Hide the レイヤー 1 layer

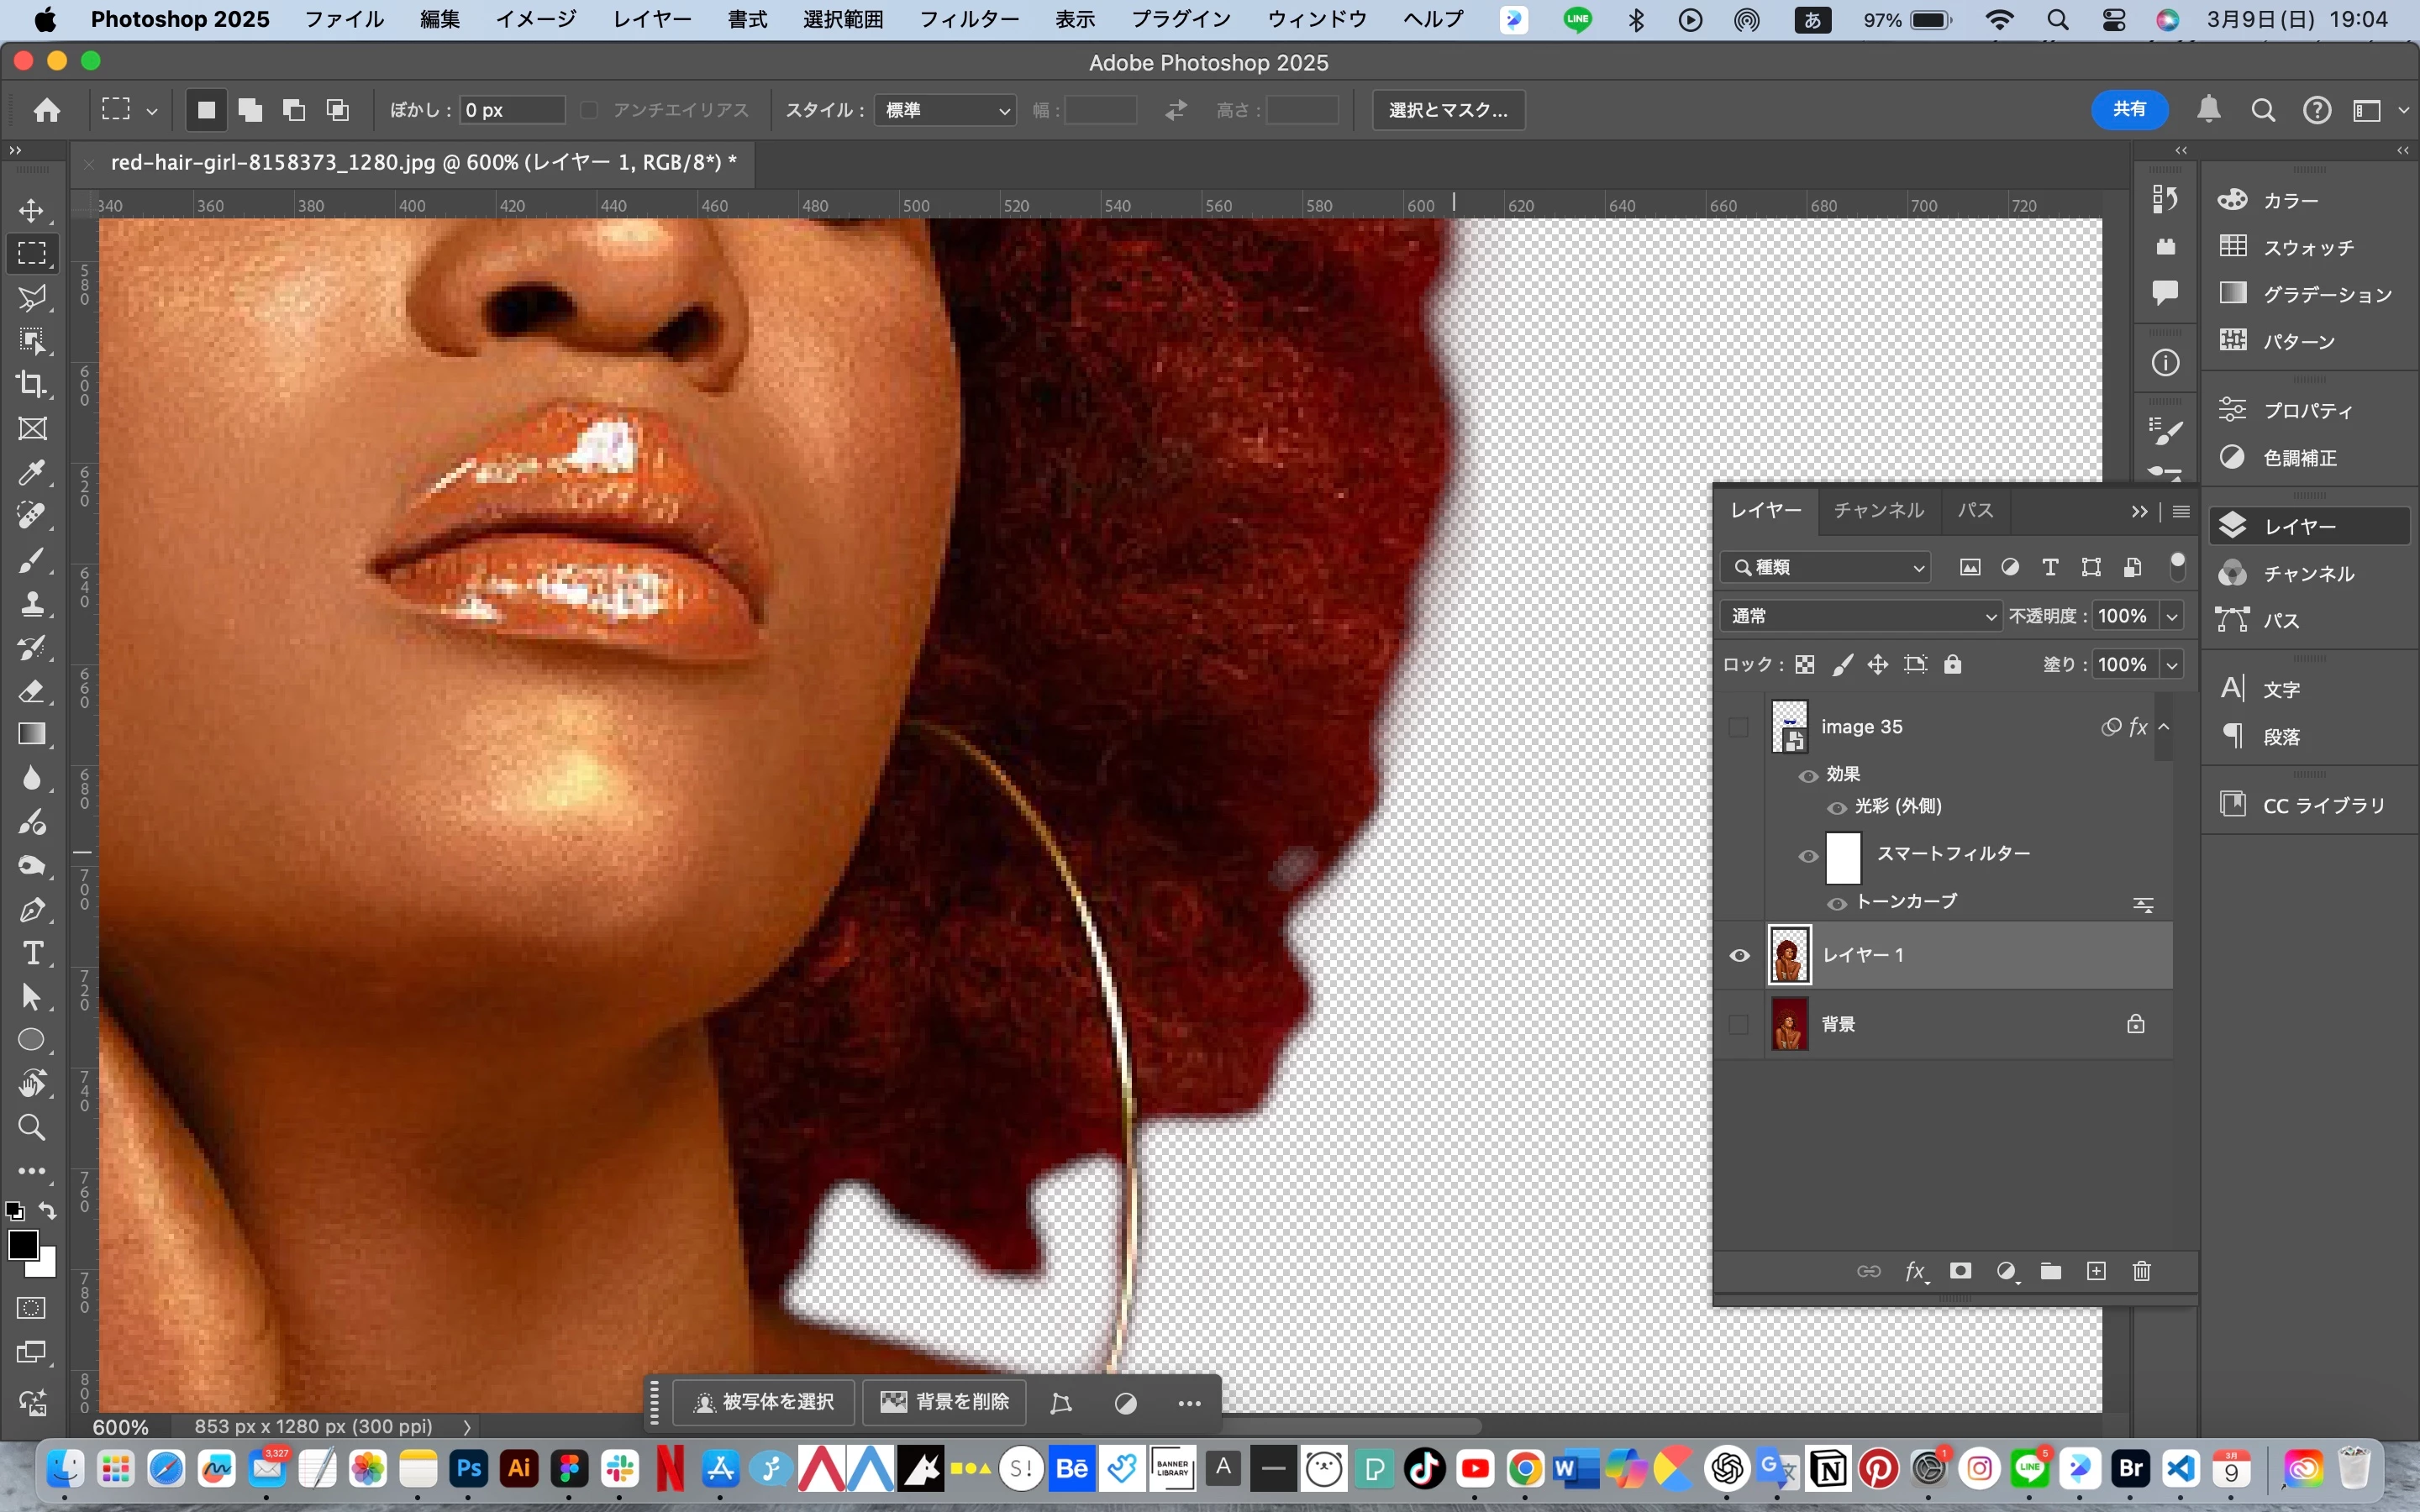point(1739,955)
